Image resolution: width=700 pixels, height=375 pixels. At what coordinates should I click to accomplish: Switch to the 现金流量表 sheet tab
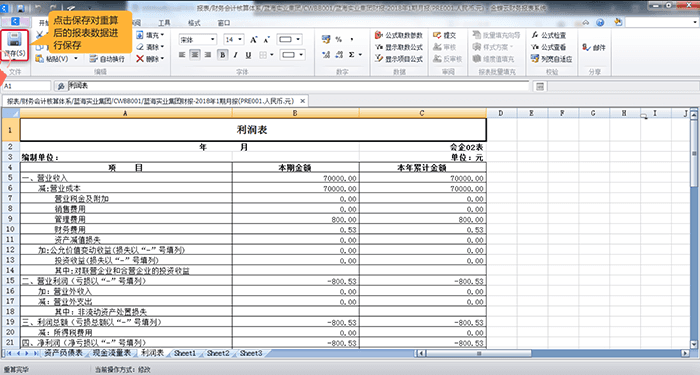click(x=112, y=353)
